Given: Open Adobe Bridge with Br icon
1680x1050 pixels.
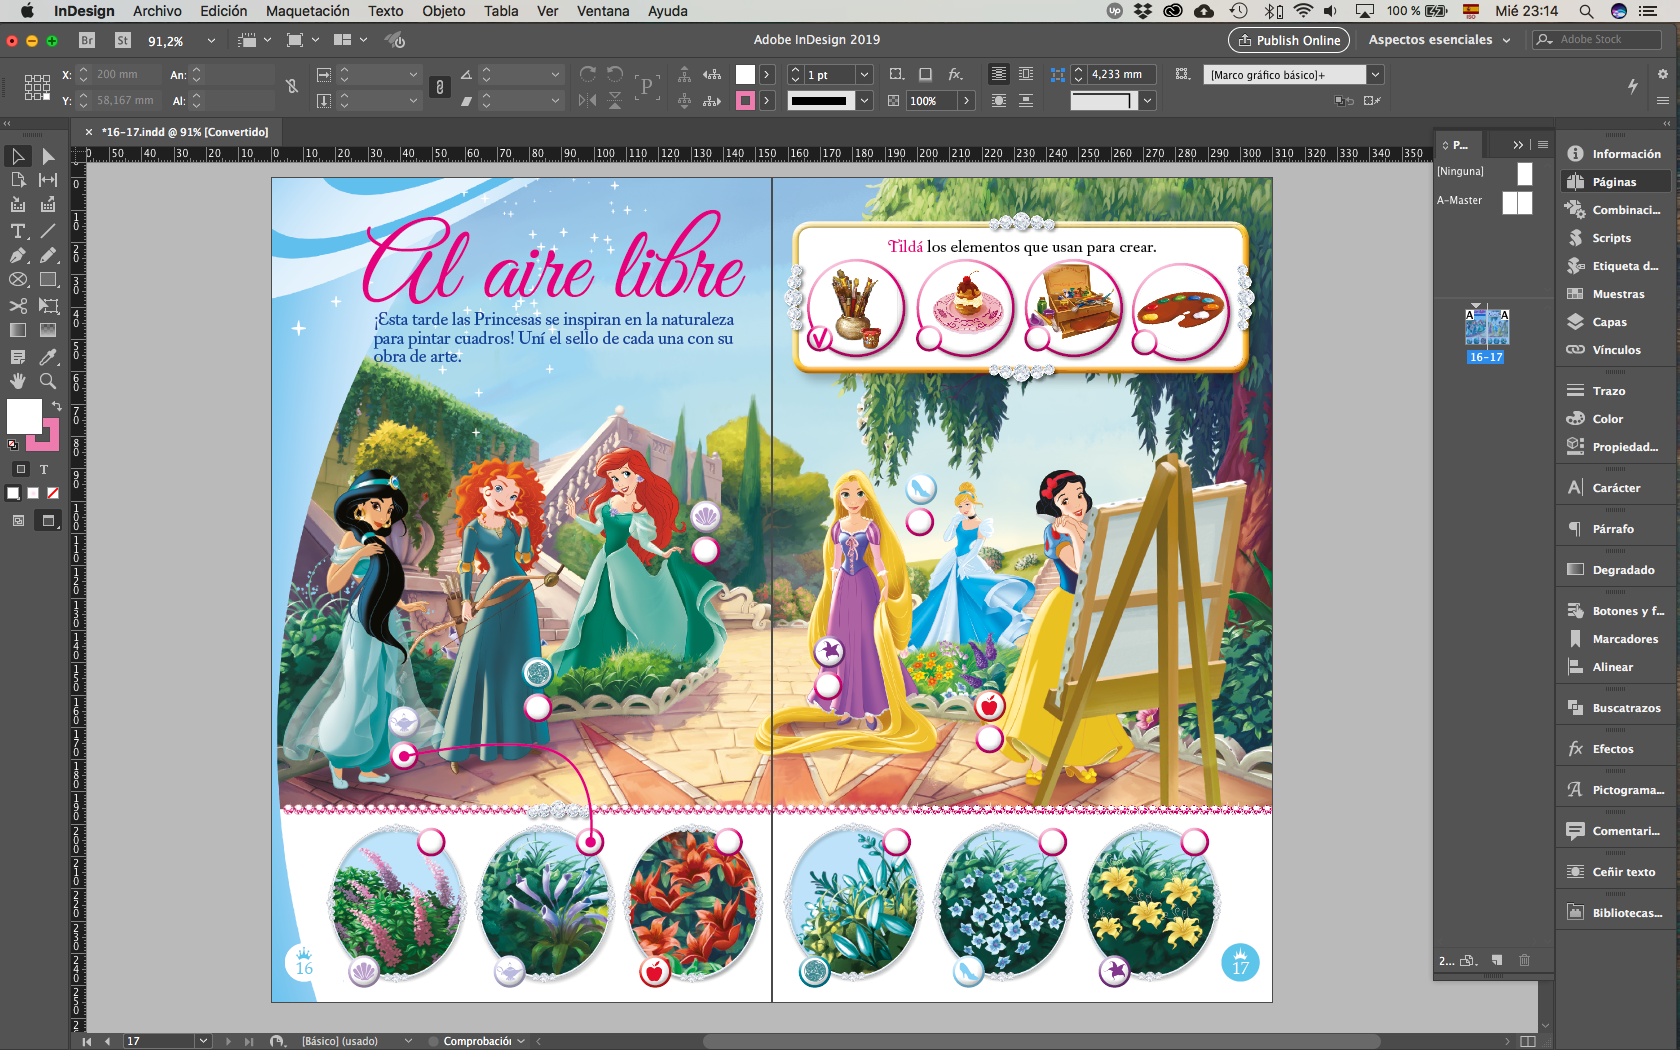Looking at the screenshot, I should (x=87, y=40).
